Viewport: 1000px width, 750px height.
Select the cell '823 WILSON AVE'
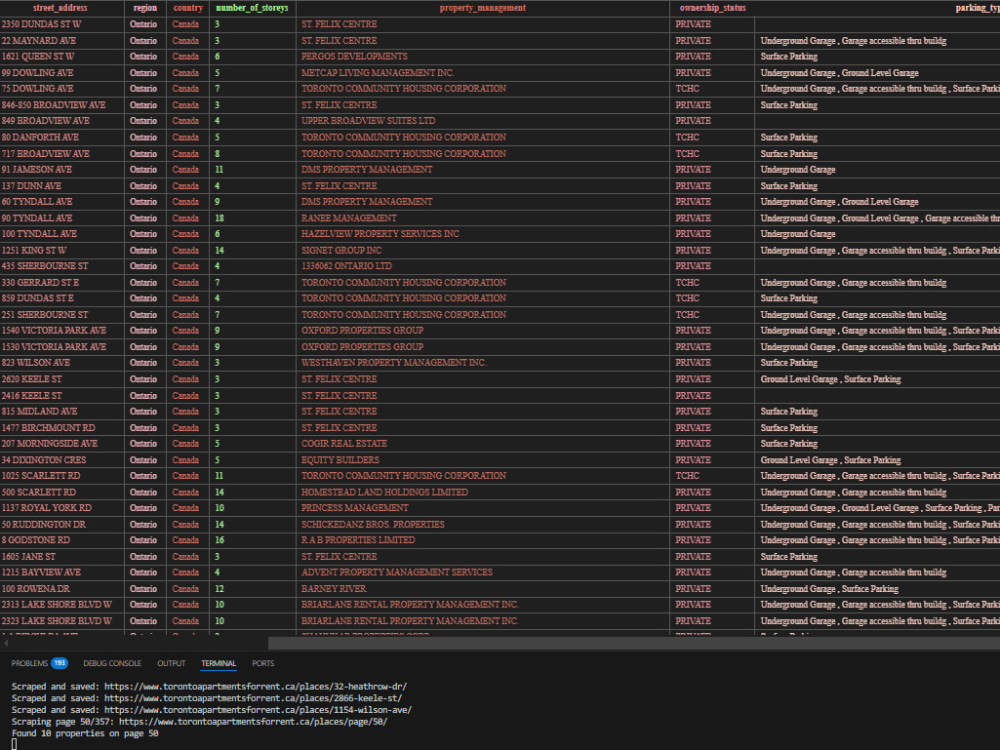point(62,363)
